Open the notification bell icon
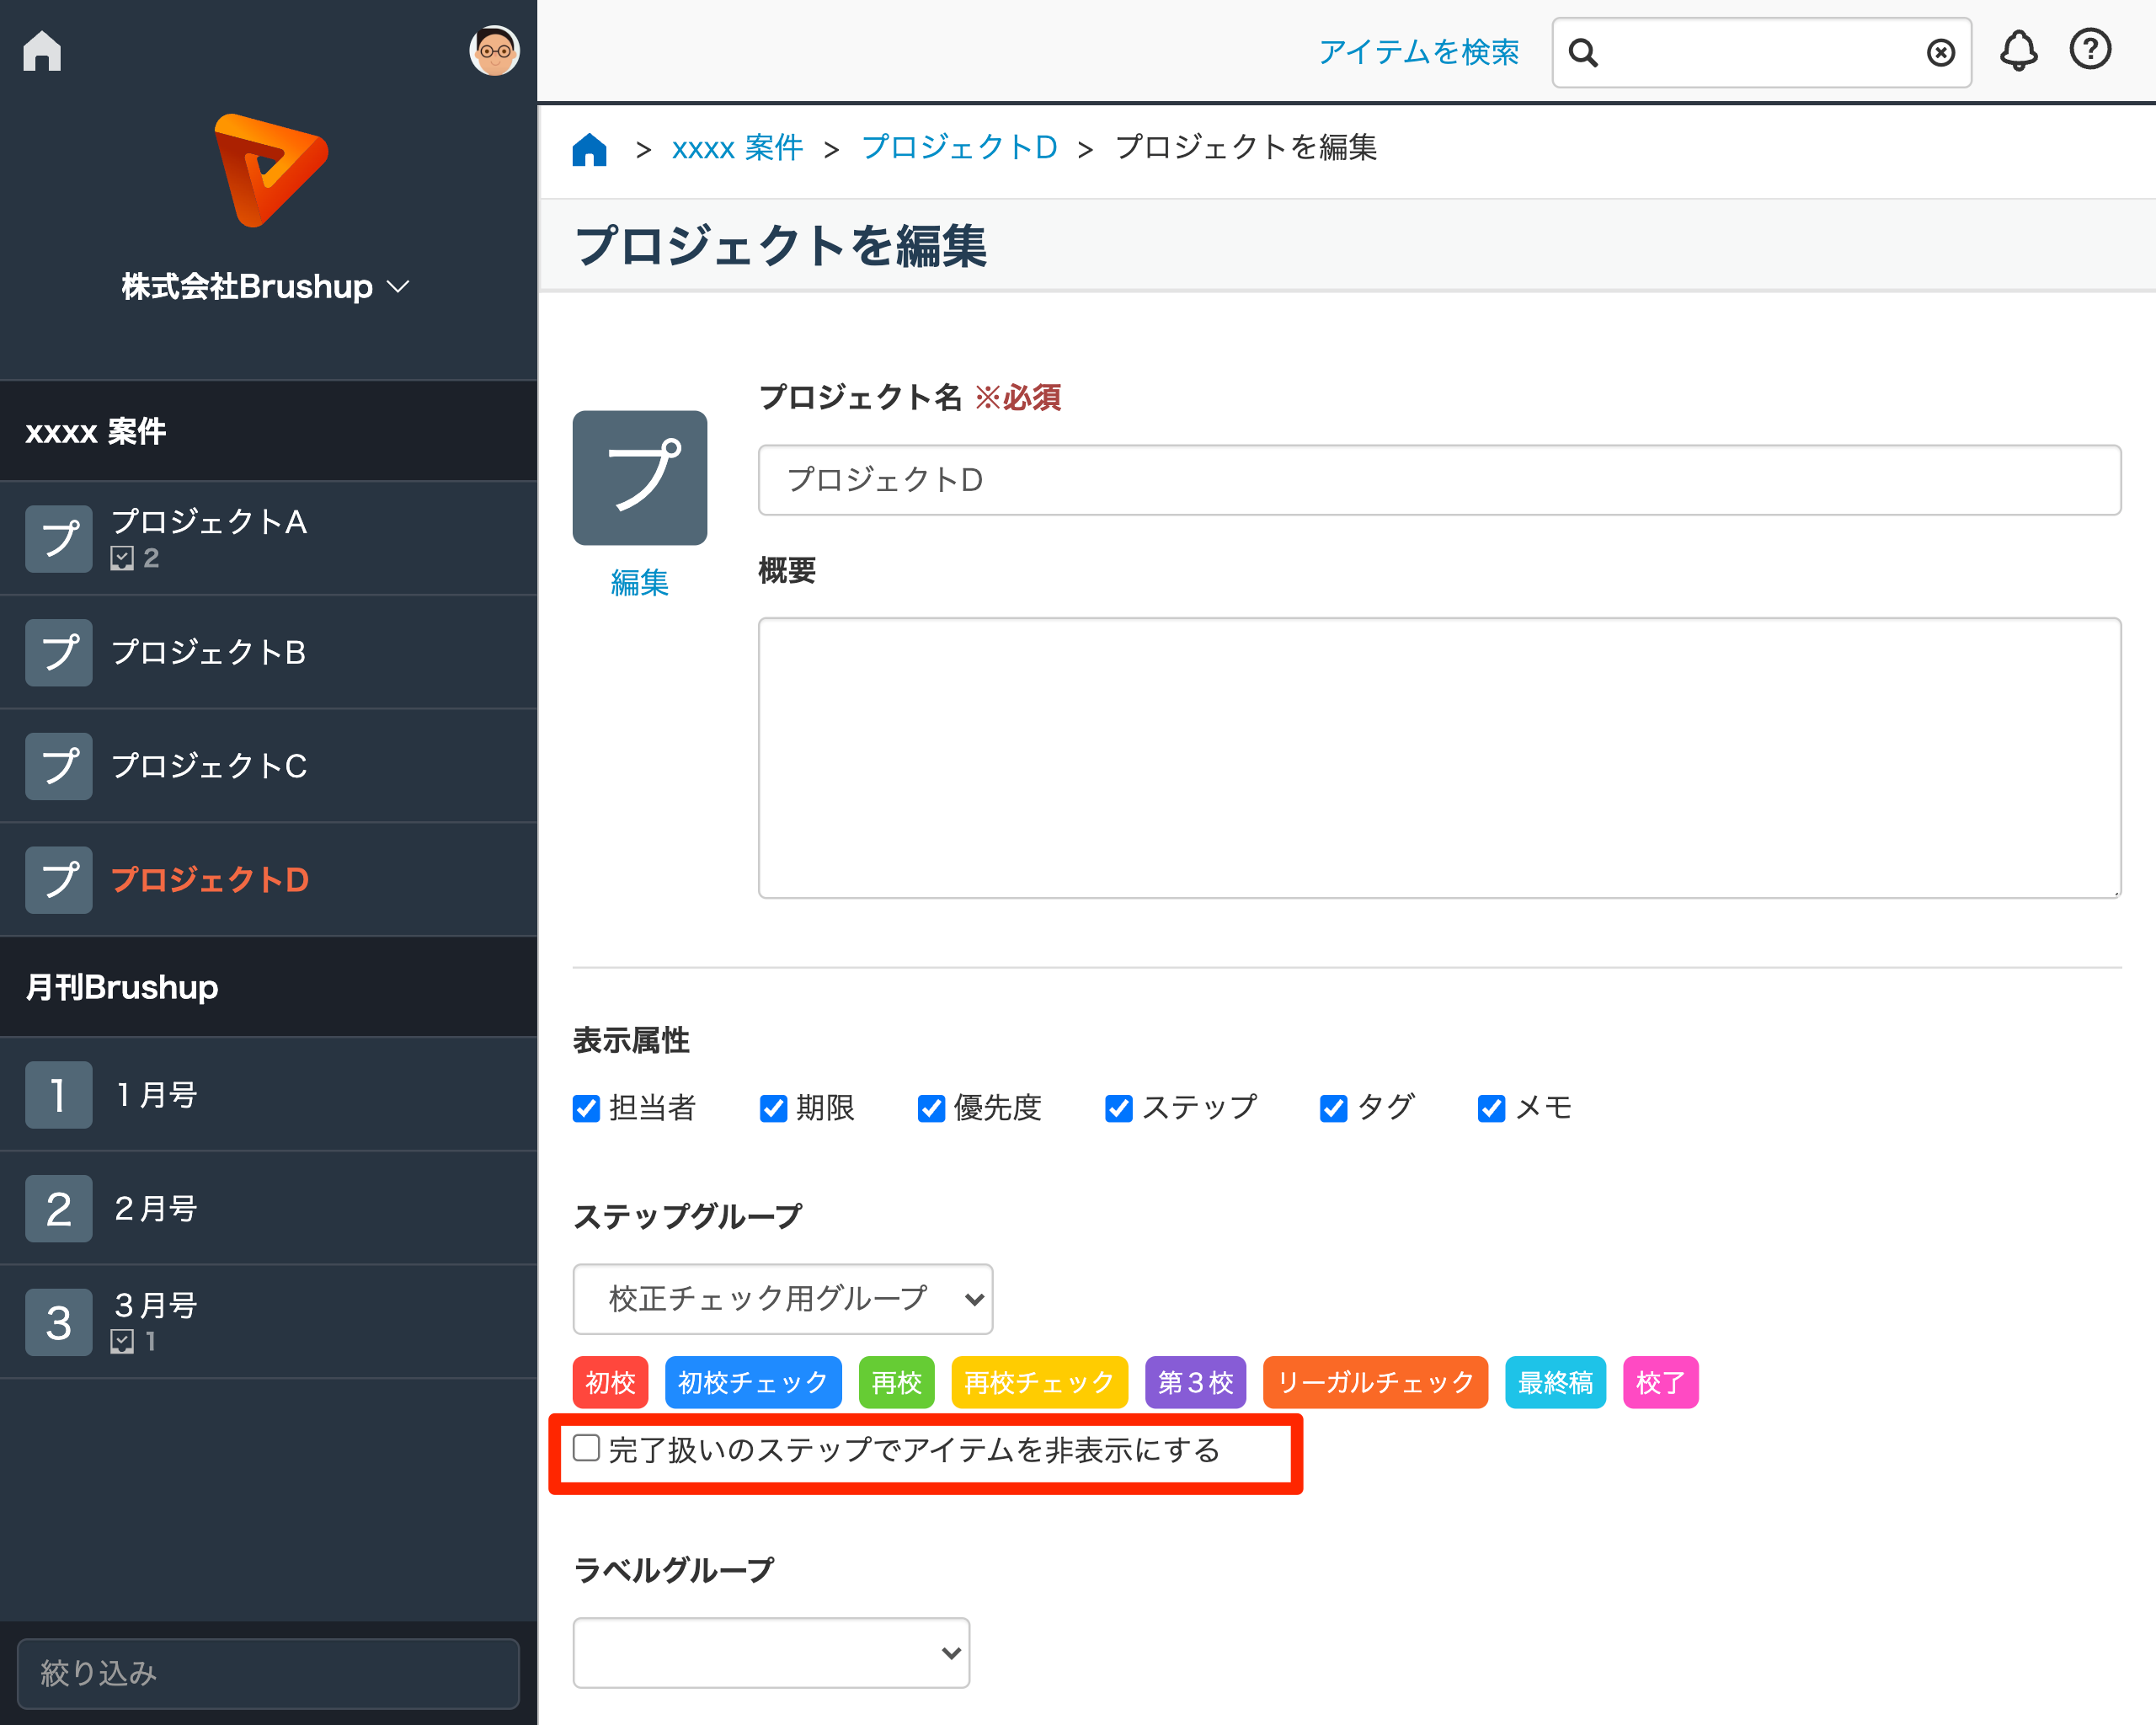 point(2019,51)
